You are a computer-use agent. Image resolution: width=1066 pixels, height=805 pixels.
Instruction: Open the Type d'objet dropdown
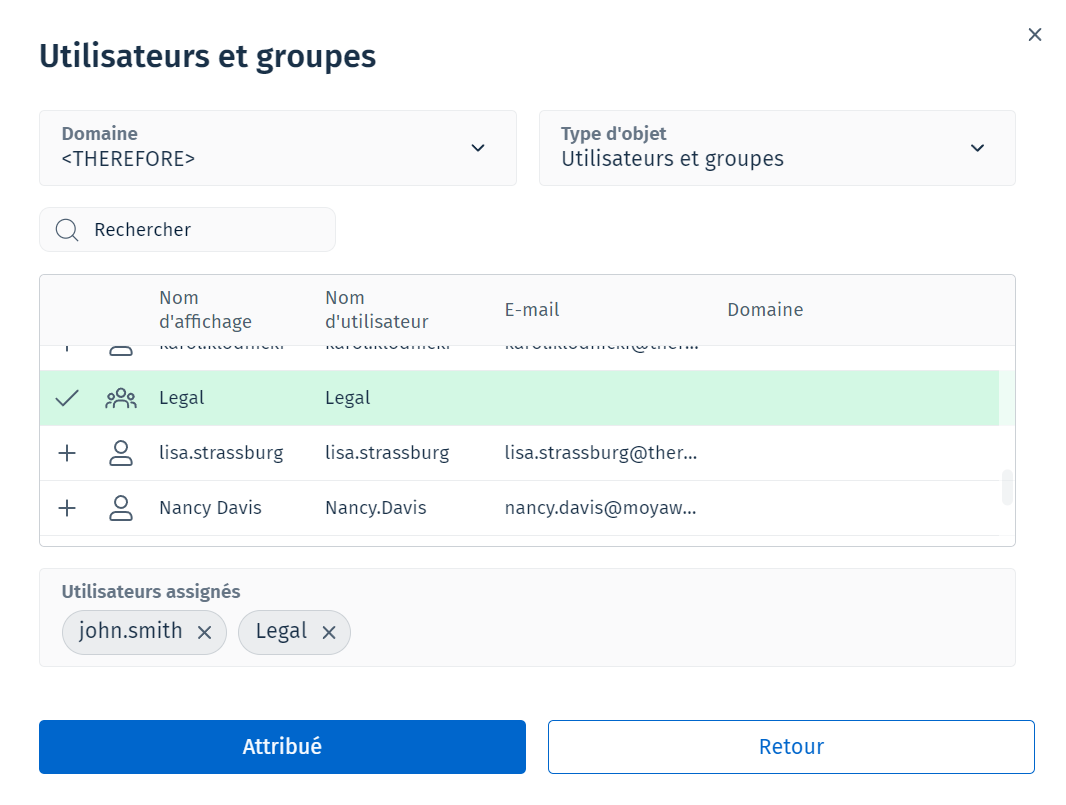(x=776, y=148)
